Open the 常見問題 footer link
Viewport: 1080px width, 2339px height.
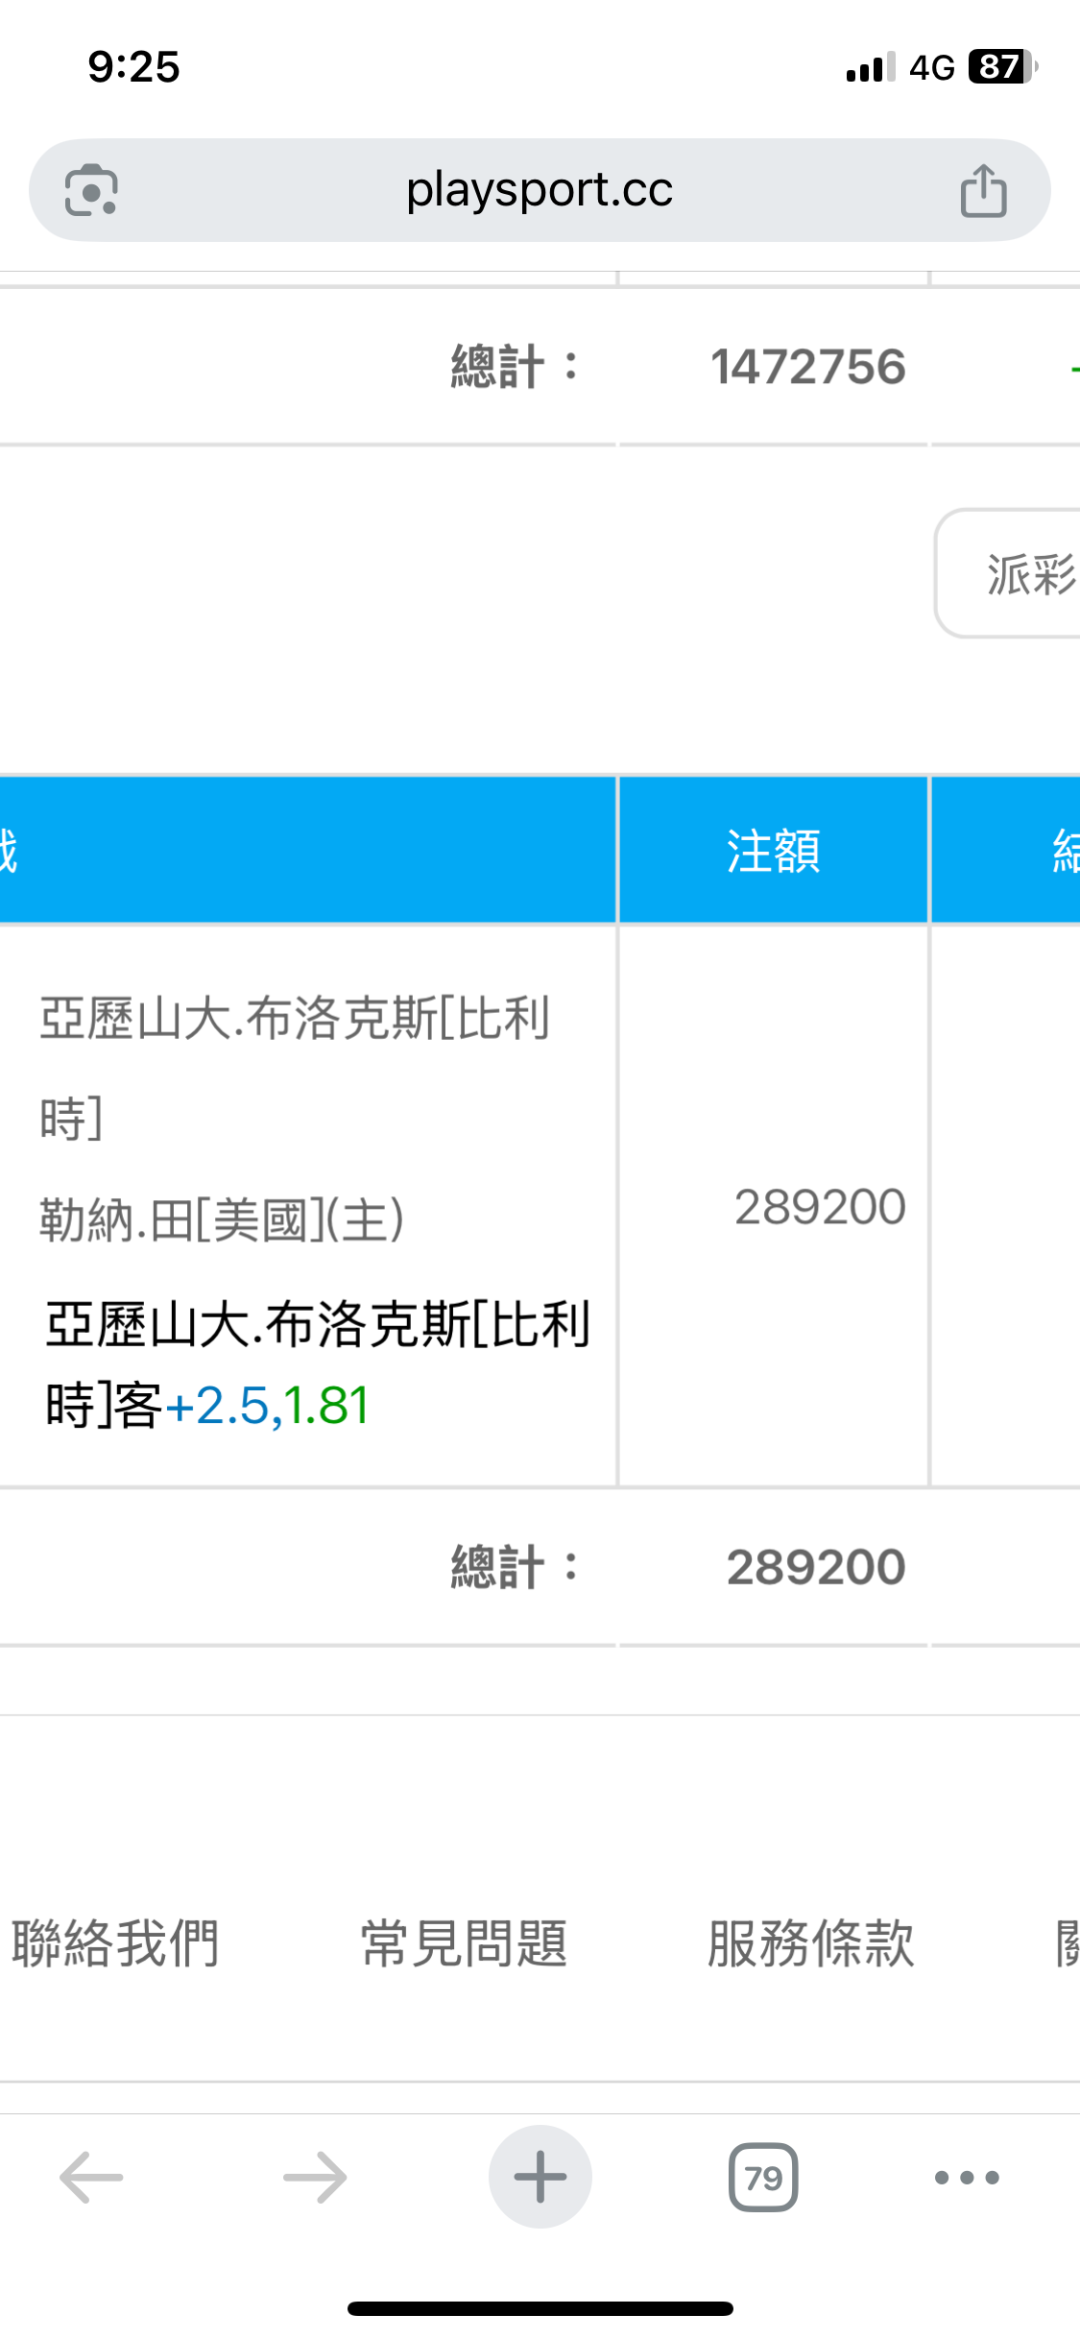[464, 1944]
